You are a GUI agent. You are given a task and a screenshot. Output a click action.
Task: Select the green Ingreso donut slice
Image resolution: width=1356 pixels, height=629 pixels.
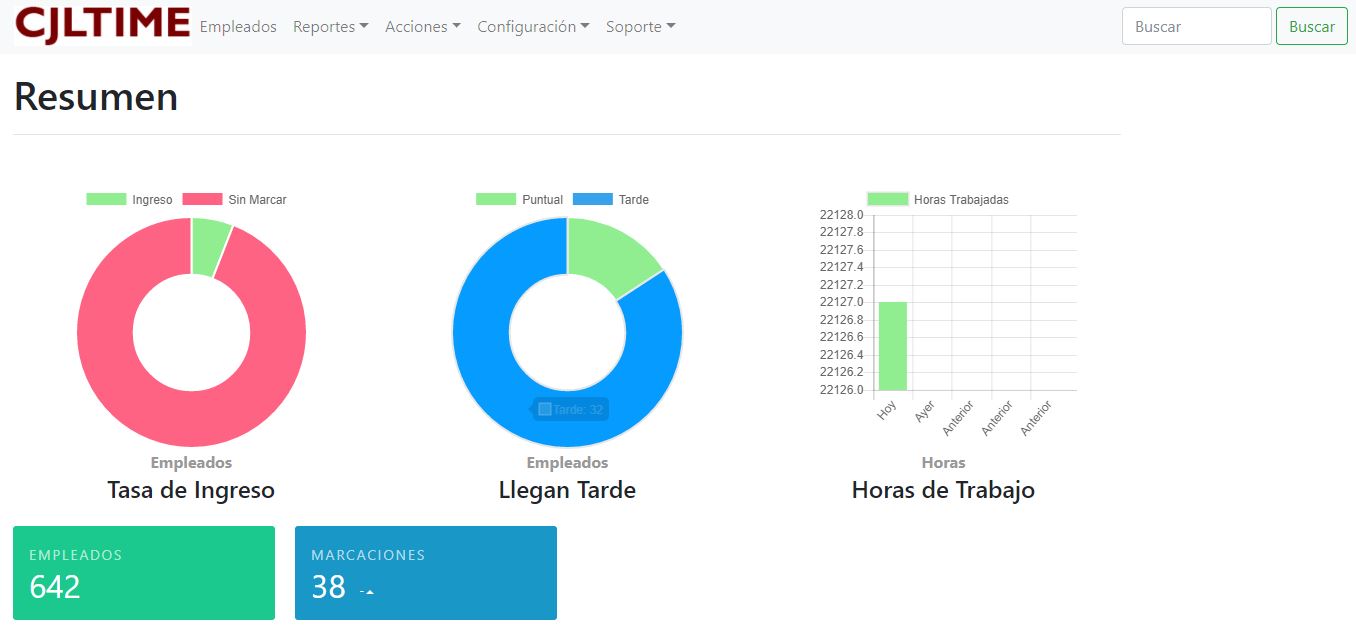point(209,246)
